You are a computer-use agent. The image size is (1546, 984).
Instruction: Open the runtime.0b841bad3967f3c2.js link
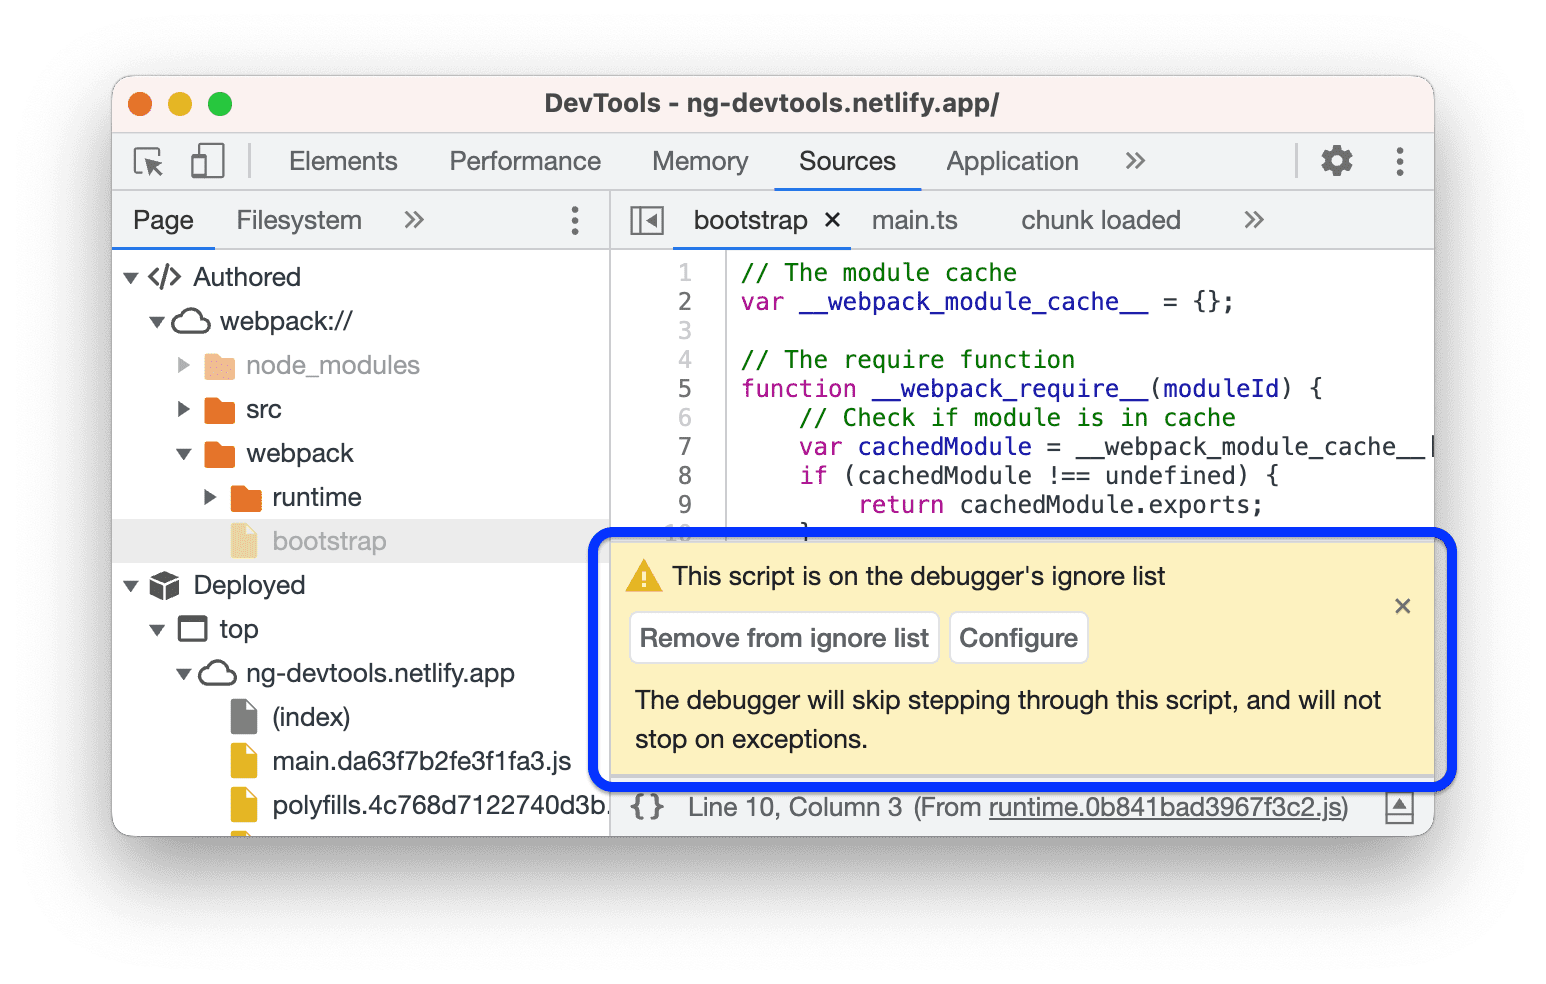(1166, 806)
